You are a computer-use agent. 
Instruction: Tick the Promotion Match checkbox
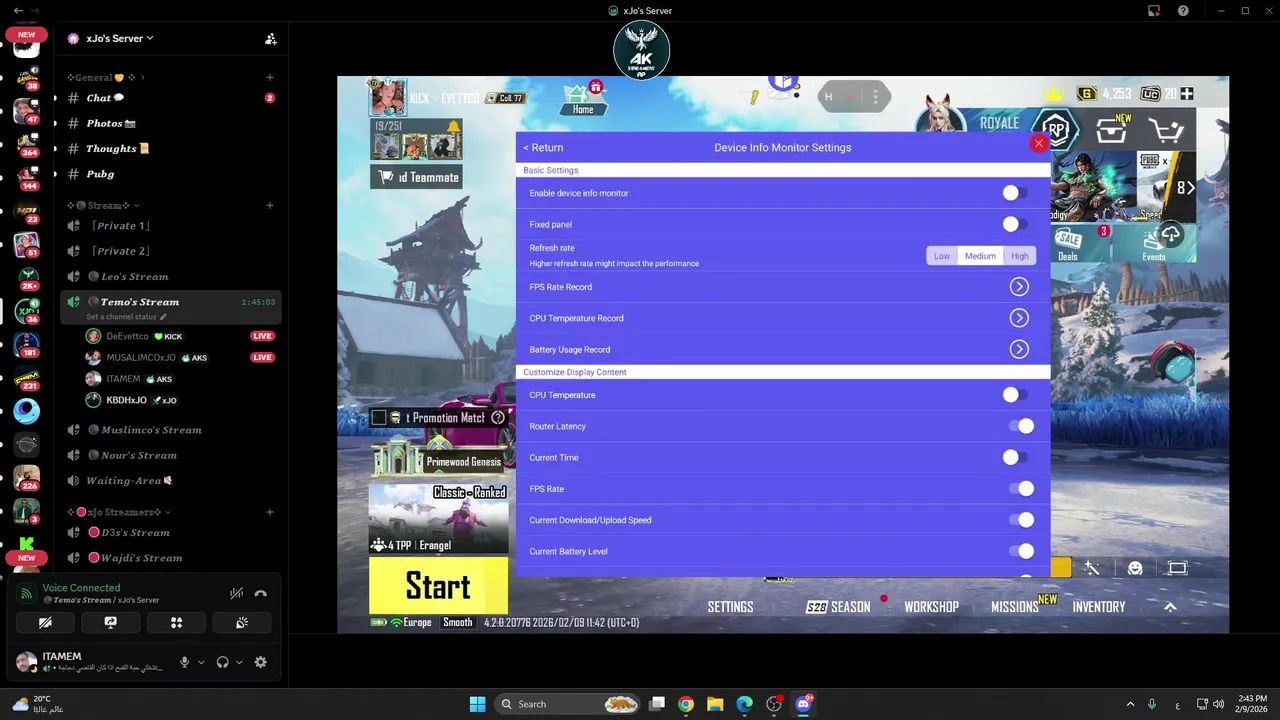point(379,418)
